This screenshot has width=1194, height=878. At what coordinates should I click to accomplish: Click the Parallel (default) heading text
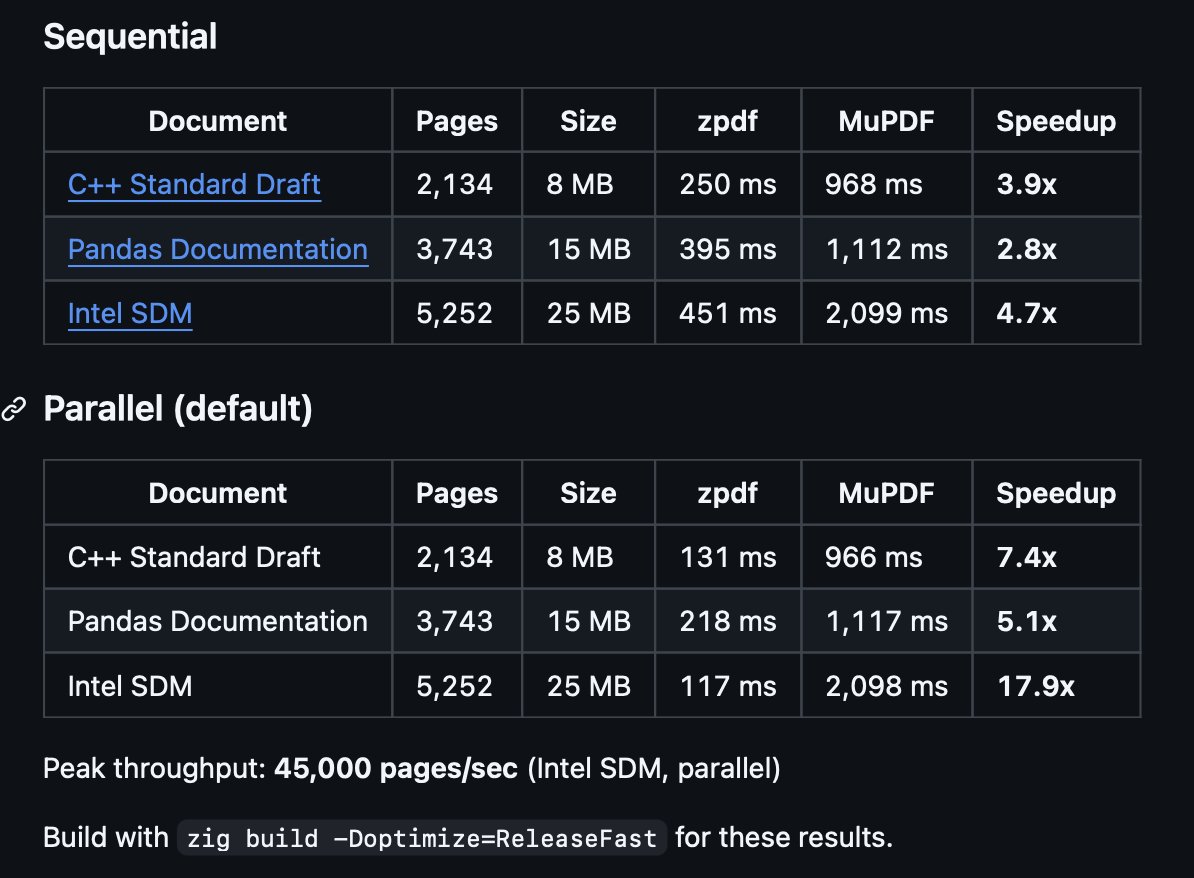[178, 409]
